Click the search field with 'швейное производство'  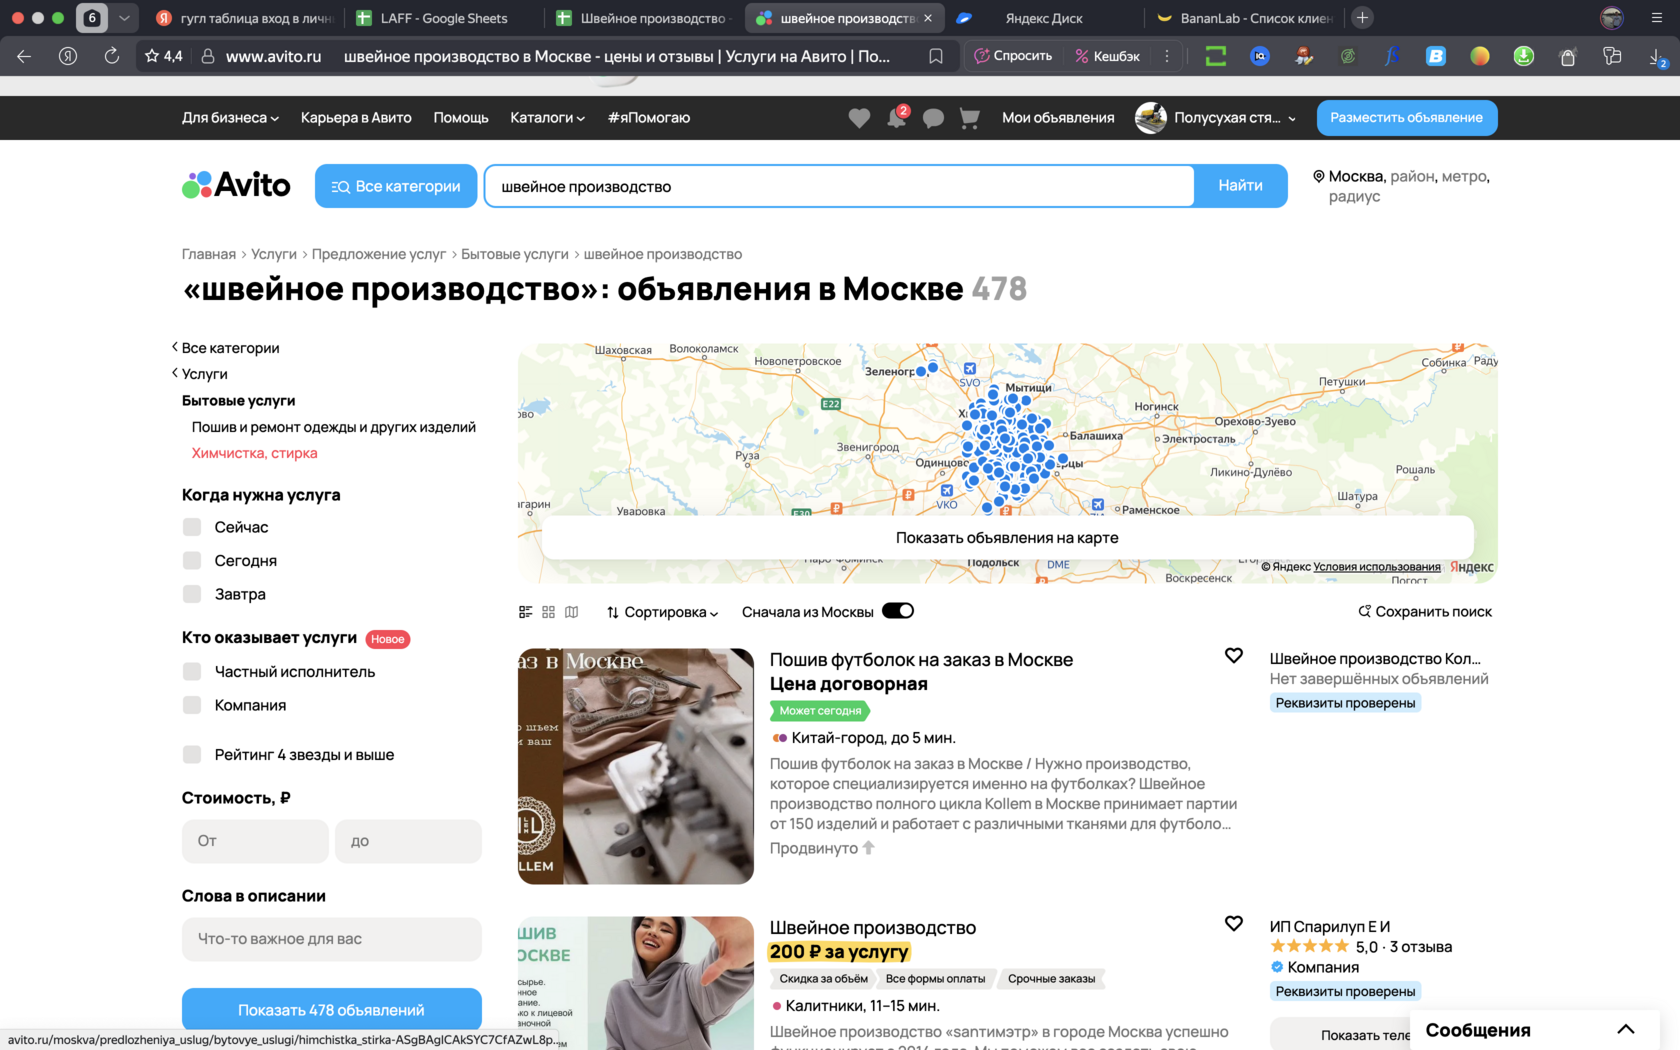point(839,186)
